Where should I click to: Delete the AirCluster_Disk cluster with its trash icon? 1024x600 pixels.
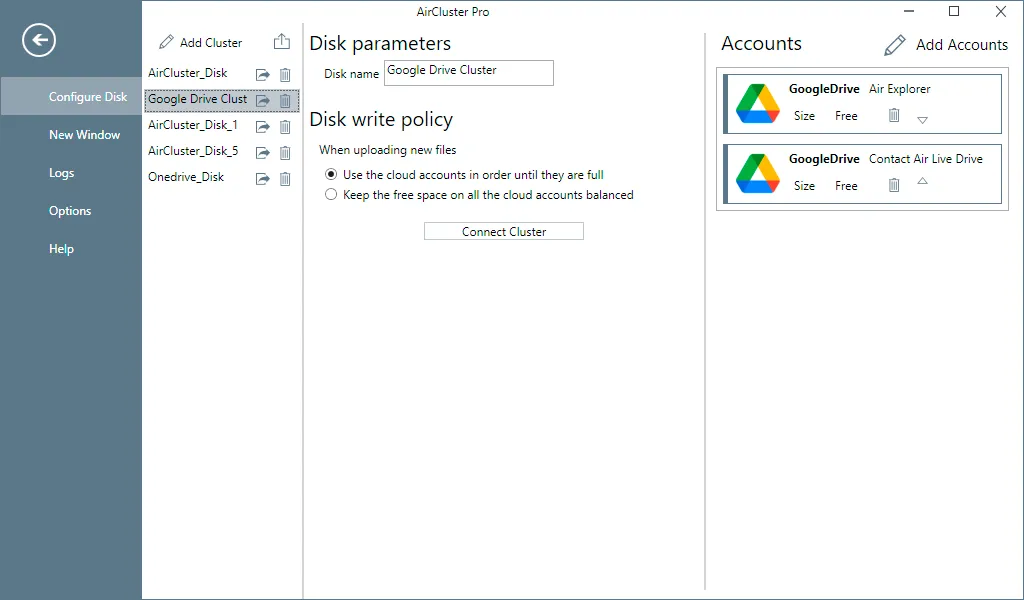(285, 74)
